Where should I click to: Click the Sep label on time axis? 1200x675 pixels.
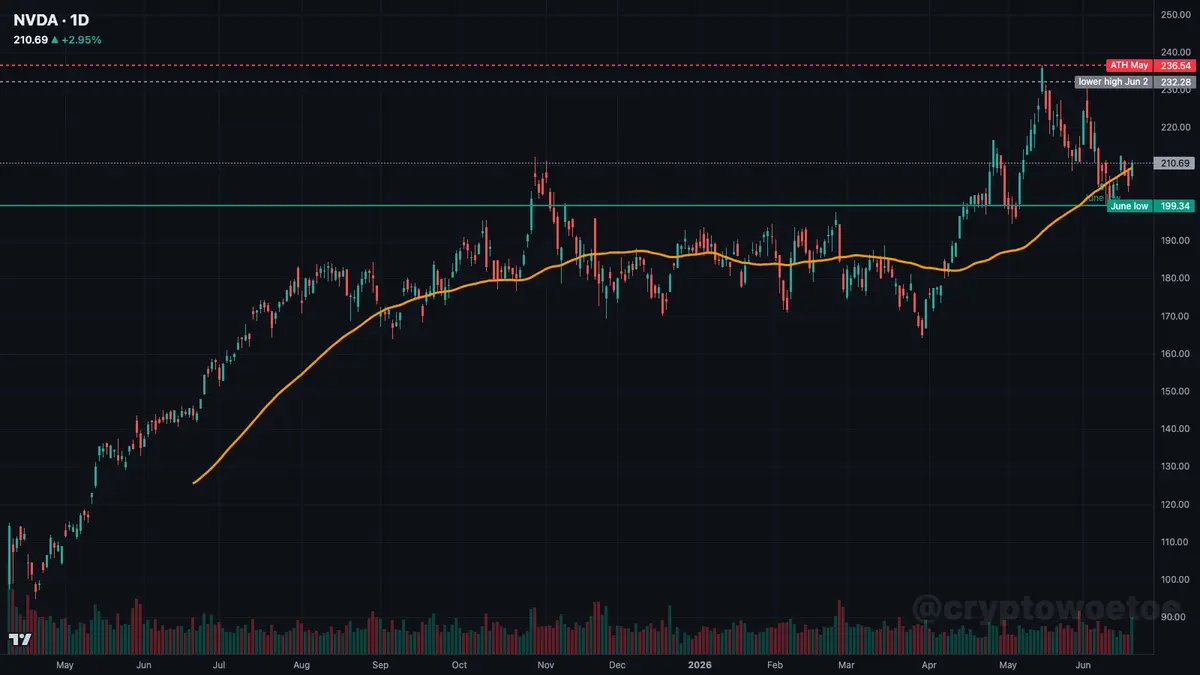(x=380, y=664)
